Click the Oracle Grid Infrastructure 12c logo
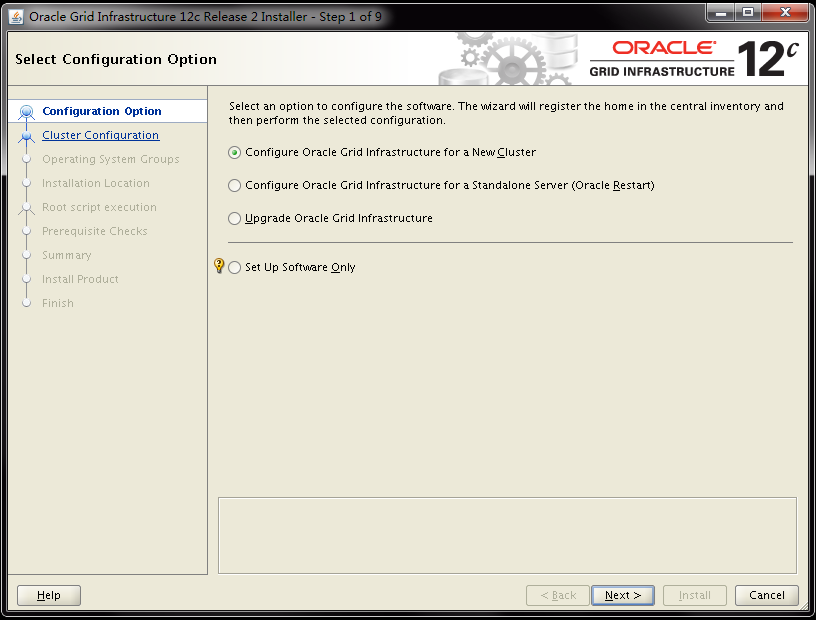This screenshot has width=816, height=620. click(x=694, y=59)
